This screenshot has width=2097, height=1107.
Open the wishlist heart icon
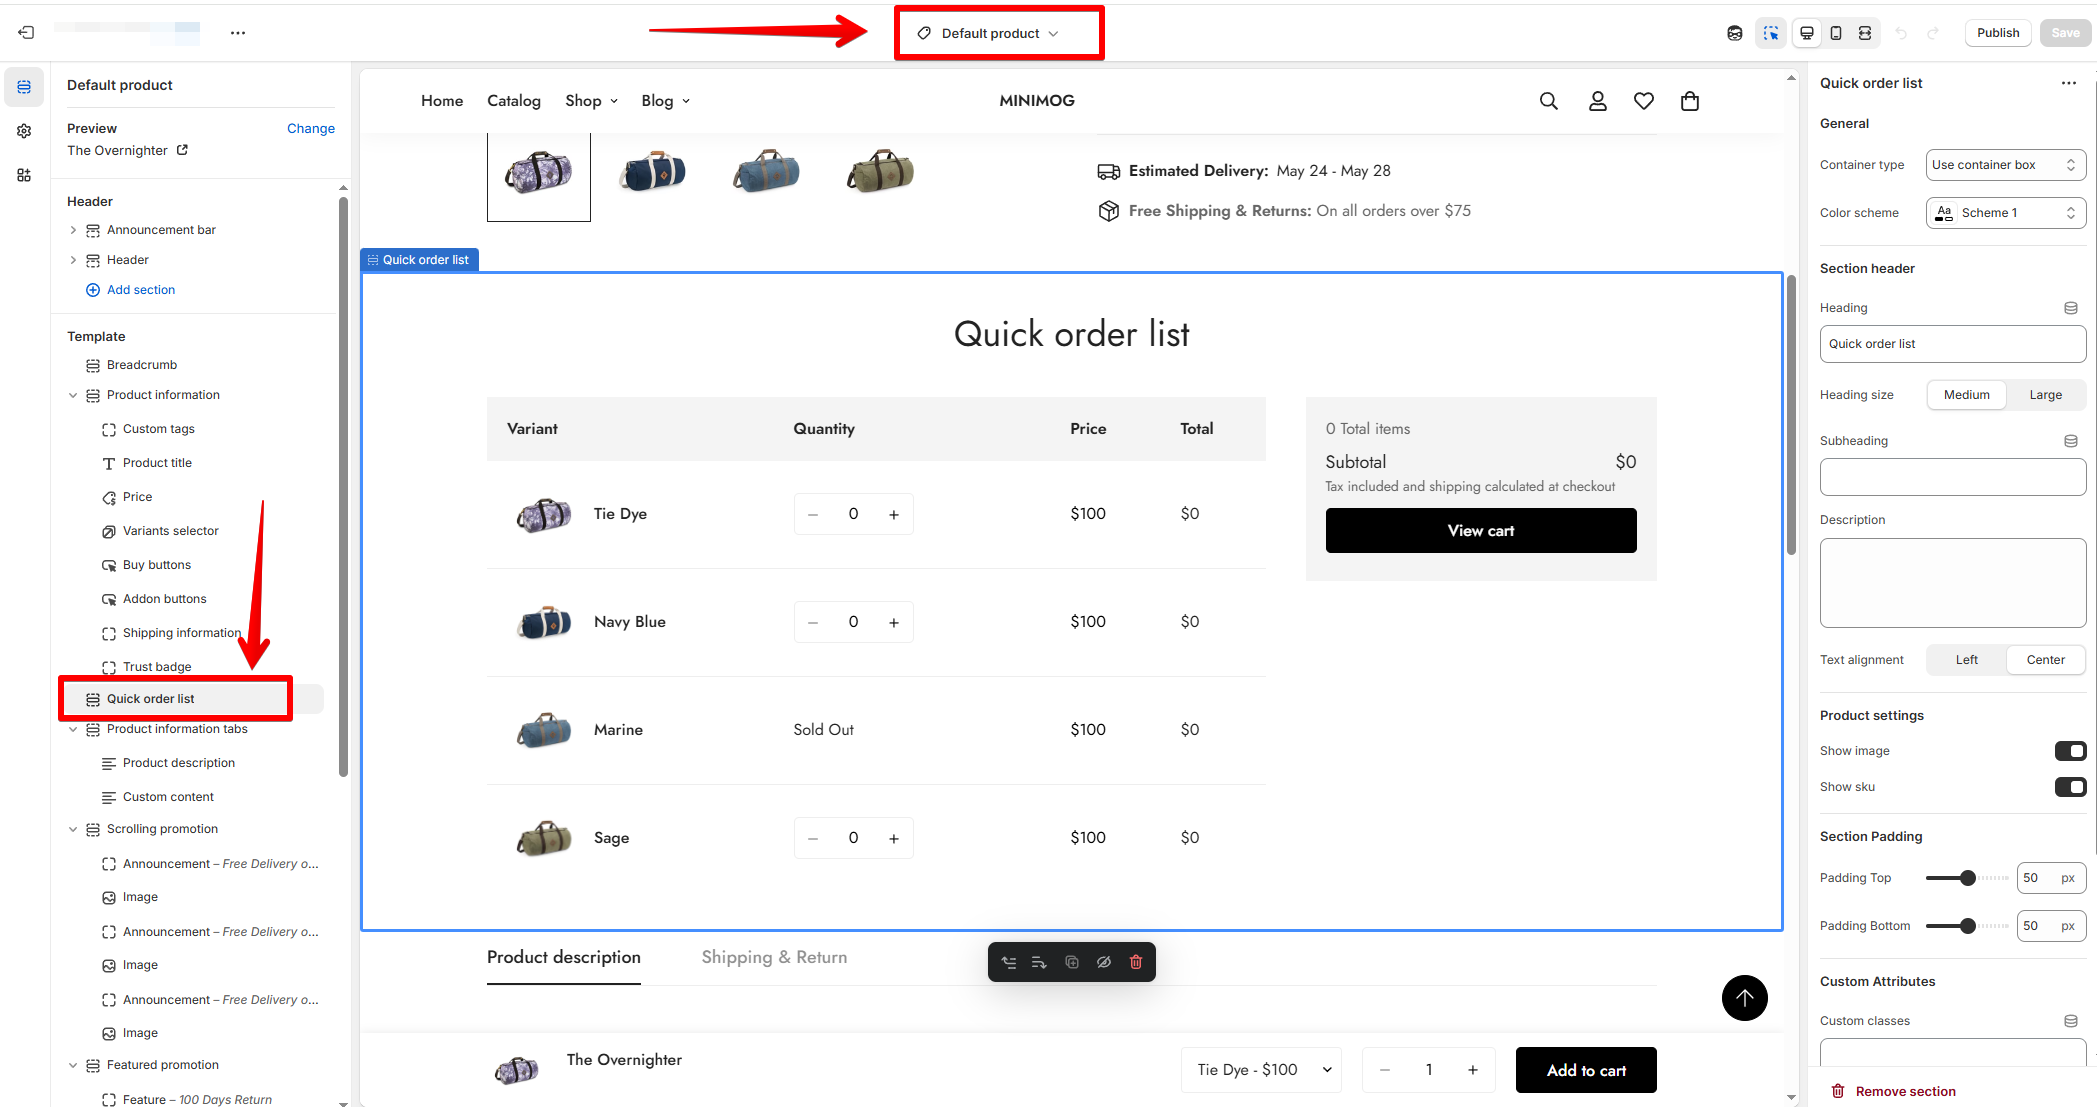pos(1643,101)
